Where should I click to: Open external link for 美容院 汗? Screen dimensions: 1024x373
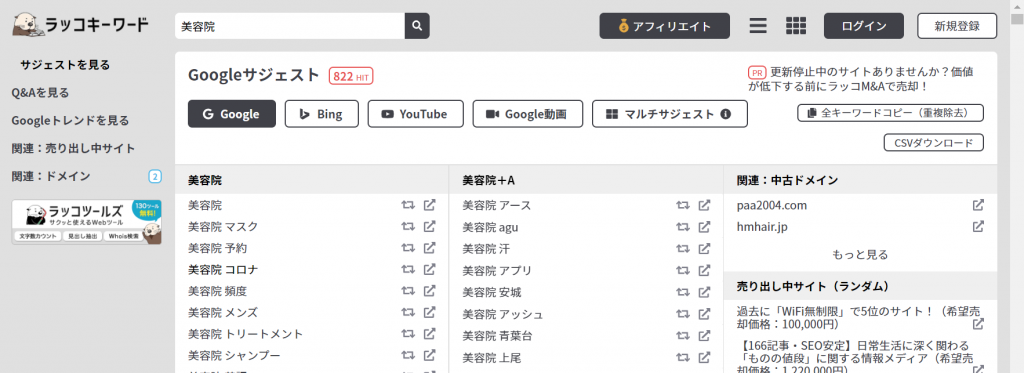coord(704,249)
